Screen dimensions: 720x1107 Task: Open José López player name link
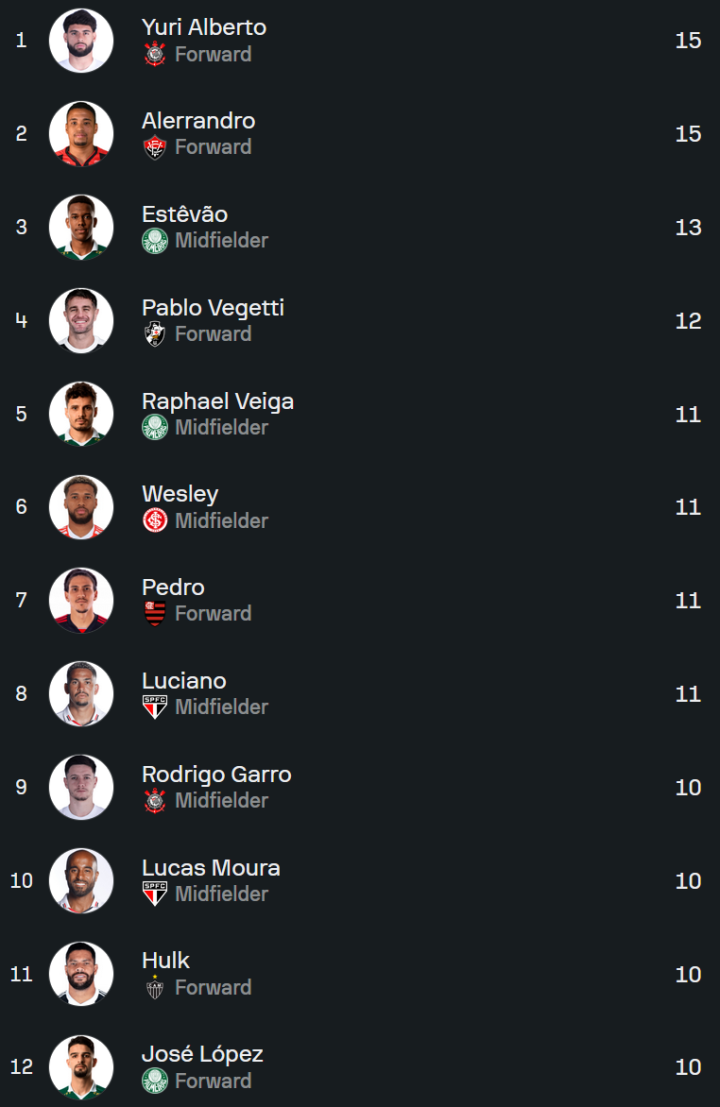pyautogui.click(x=202, y=1054)
